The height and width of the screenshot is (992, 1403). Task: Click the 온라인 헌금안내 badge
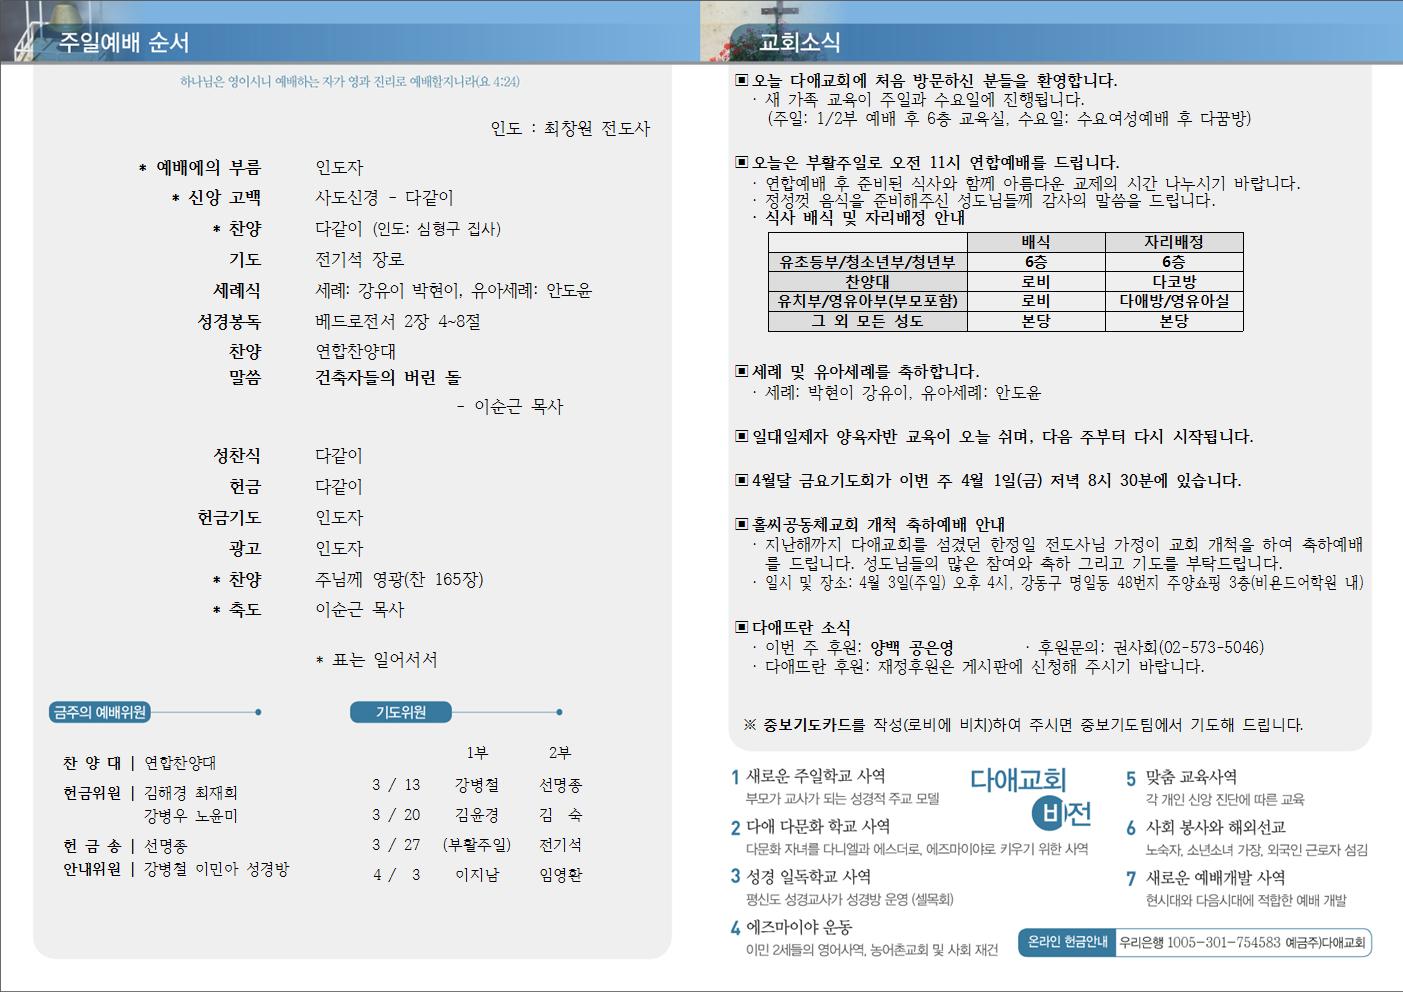[x=1067, y=942]
